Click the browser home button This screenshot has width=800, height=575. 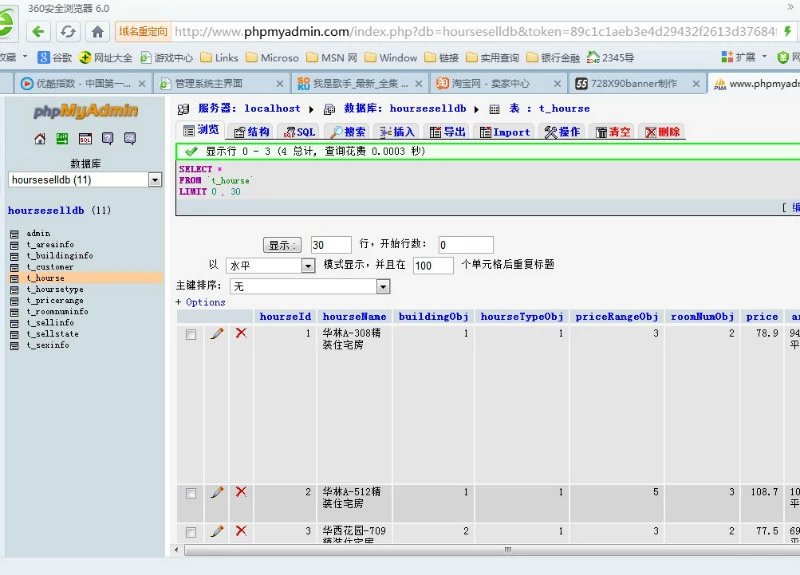97,32
